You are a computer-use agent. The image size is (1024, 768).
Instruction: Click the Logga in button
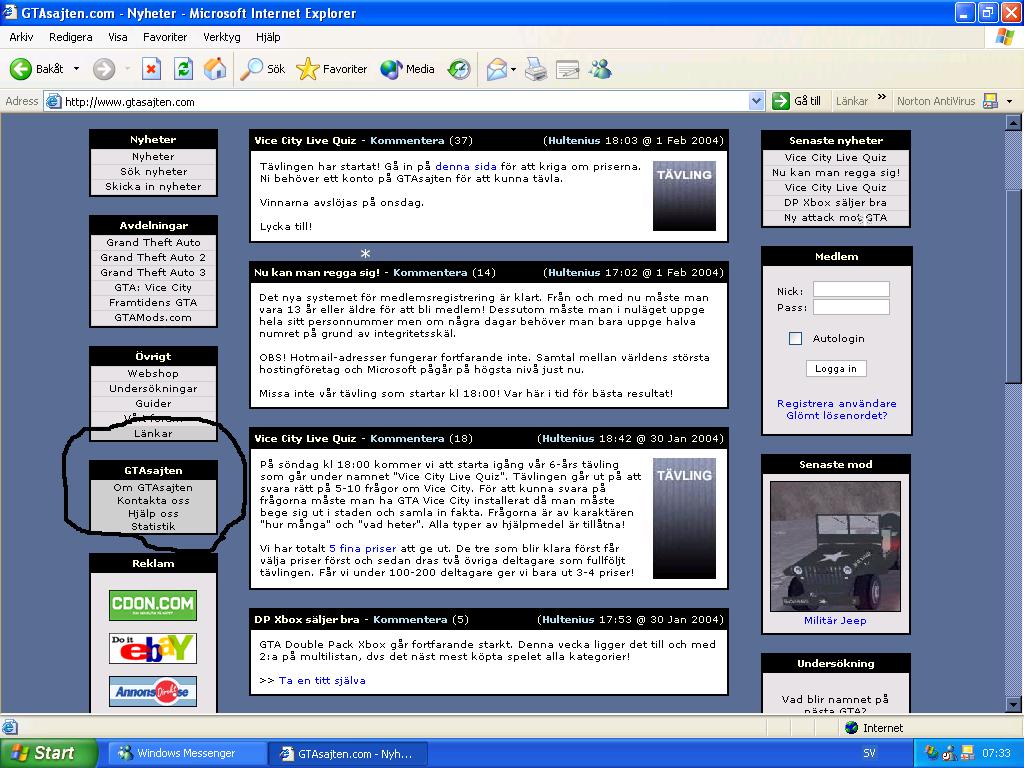(x=836, y=368)
